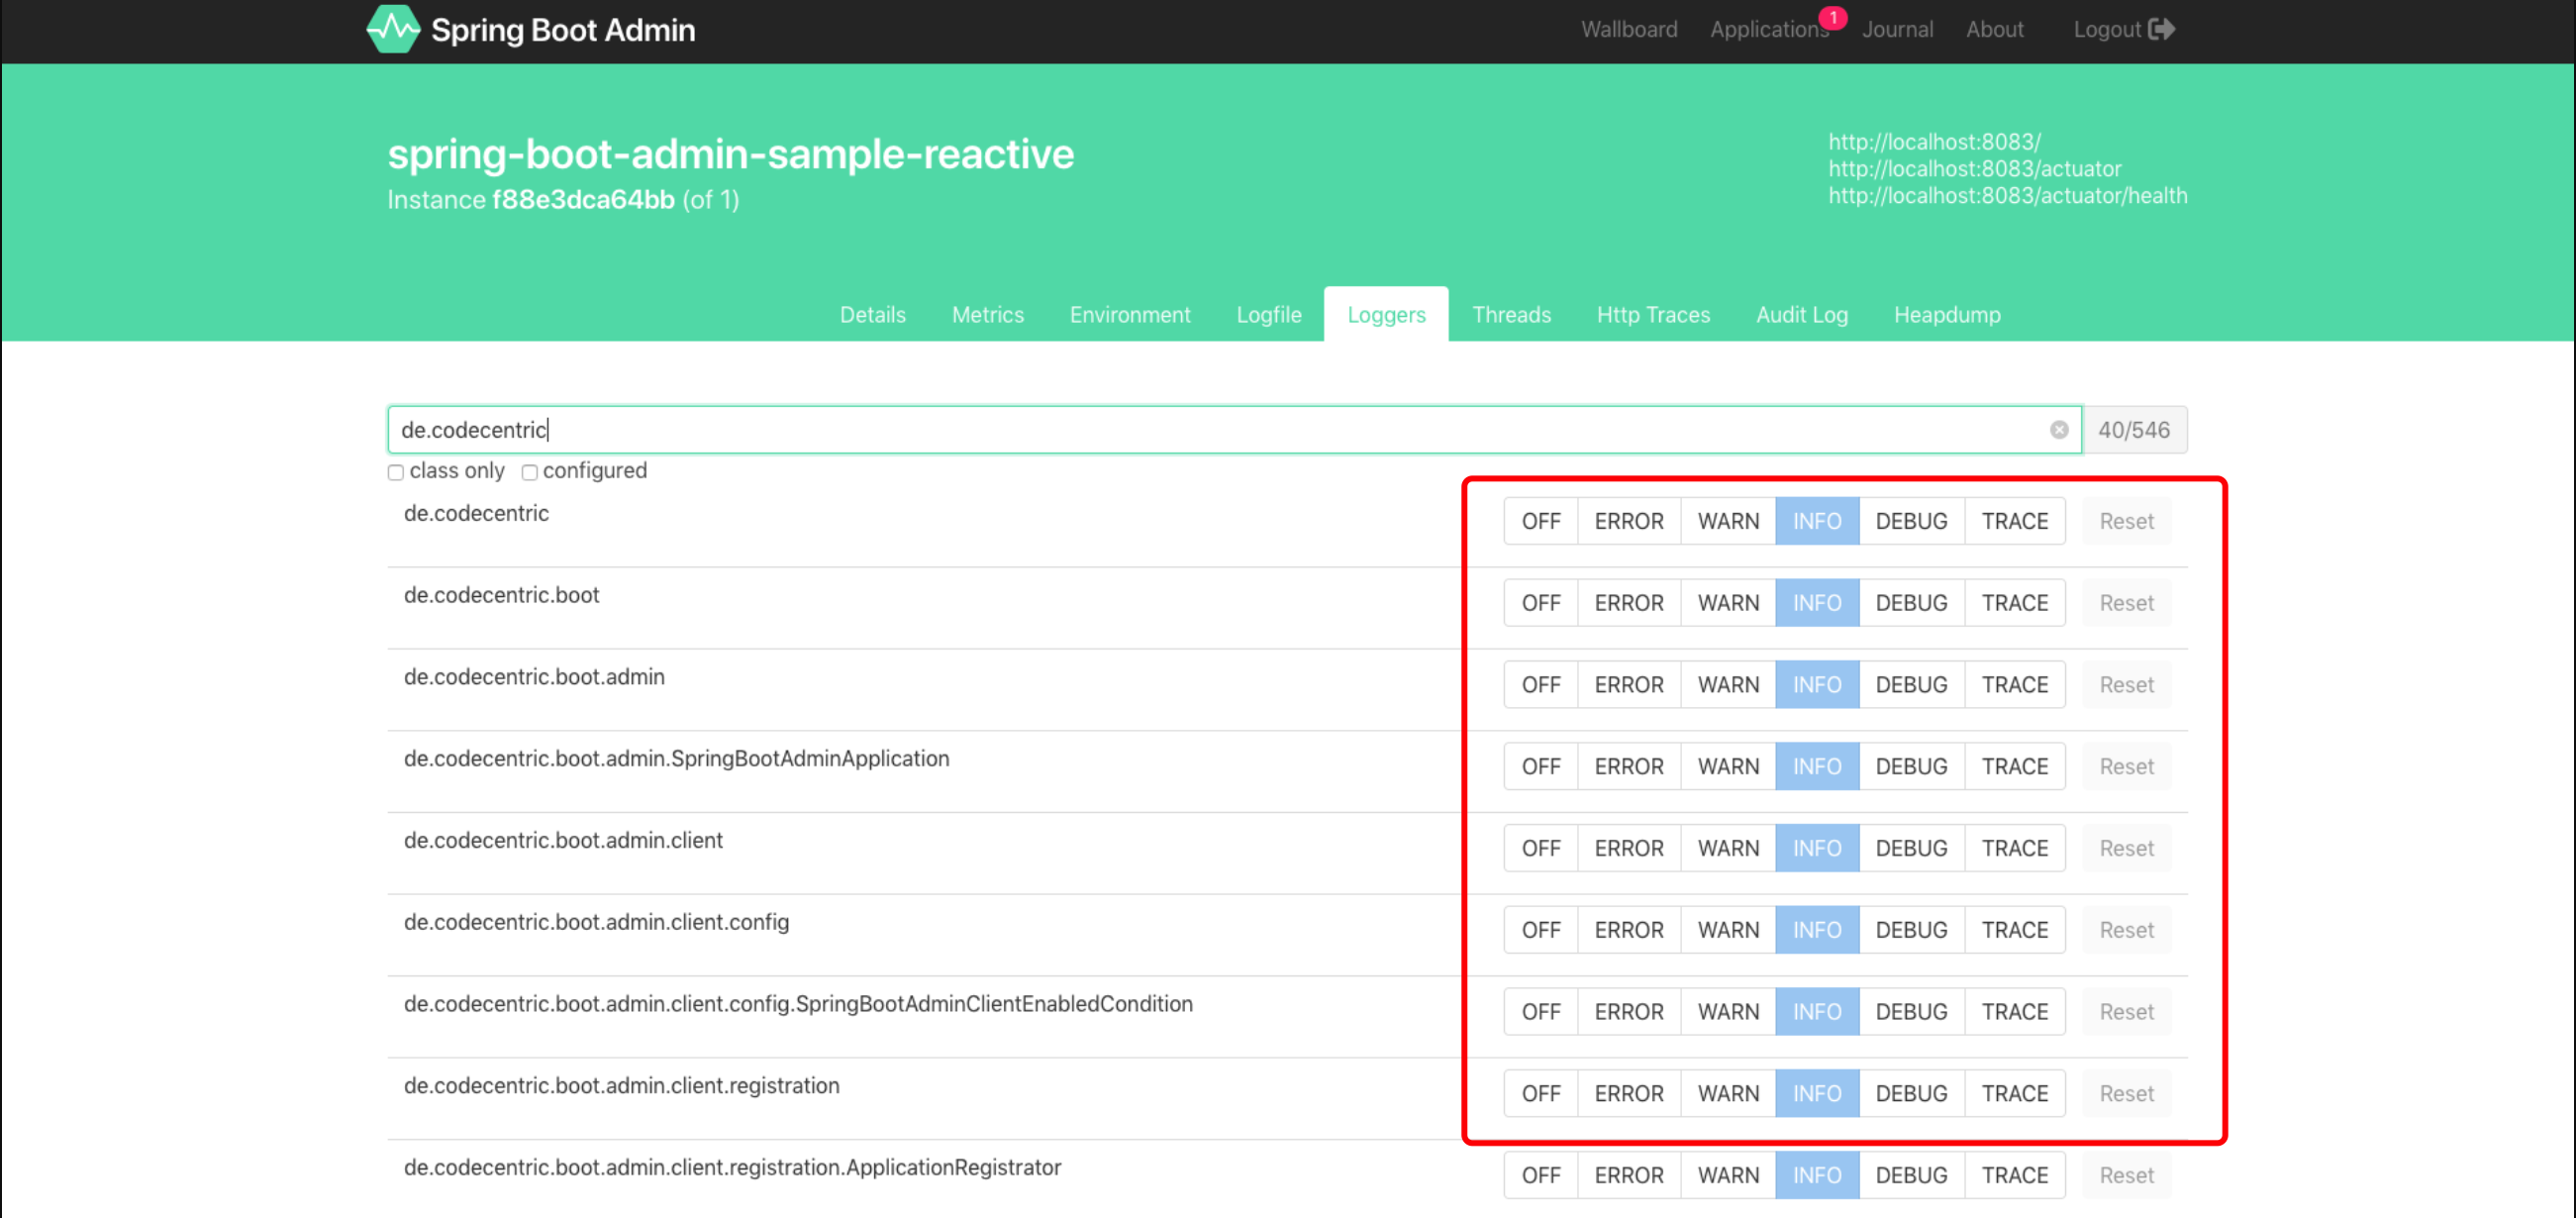Select INFO for de.codecentric.boot logger
2576x1218 pixels.
[x=1817, y=603]
